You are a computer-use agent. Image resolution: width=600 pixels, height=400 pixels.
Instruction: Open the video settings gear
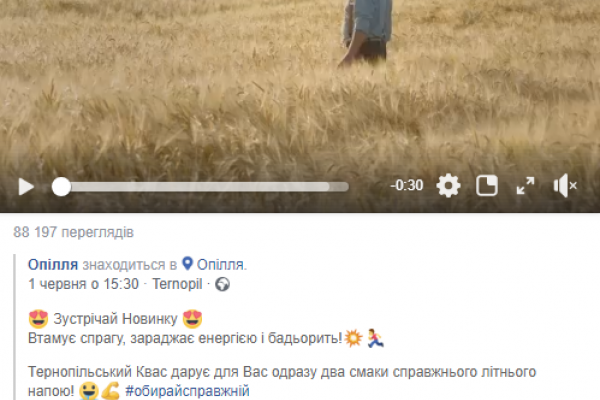pyautogui.click(x=448, y=186)
